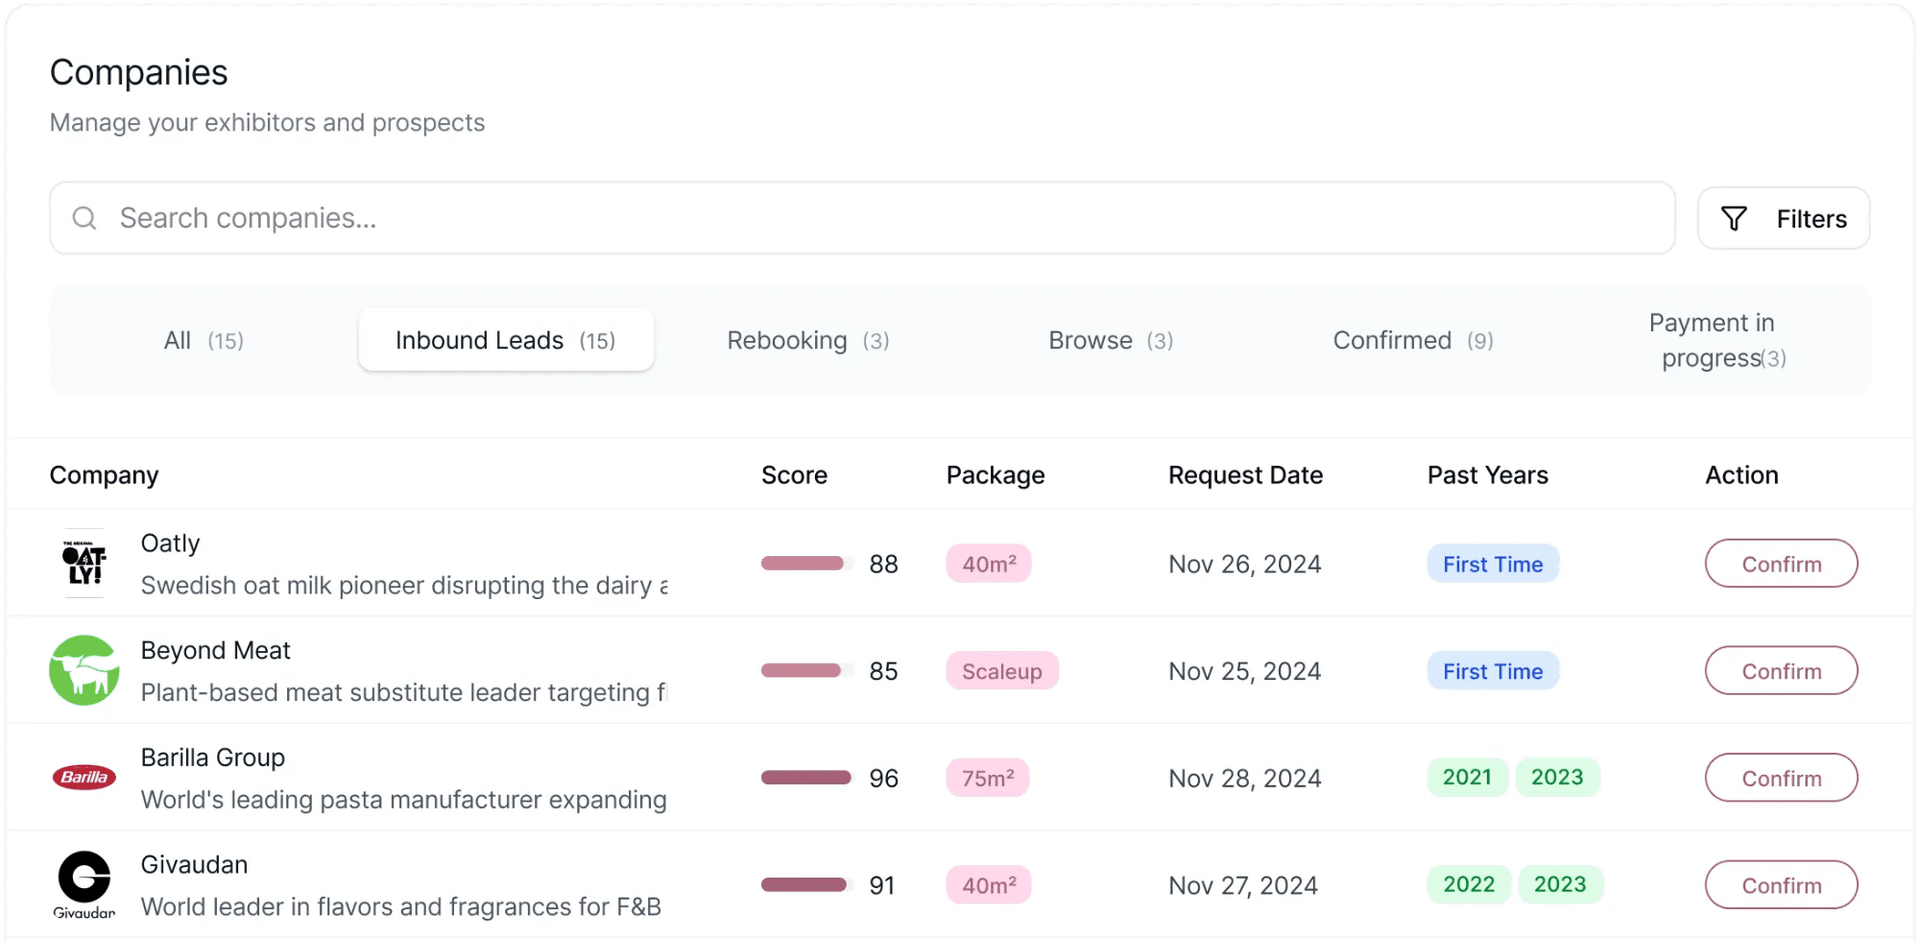Click the First Time badge for Oatly
Screen dimensions: 1920x942
pyautogui.click(x=1492, y=563)
